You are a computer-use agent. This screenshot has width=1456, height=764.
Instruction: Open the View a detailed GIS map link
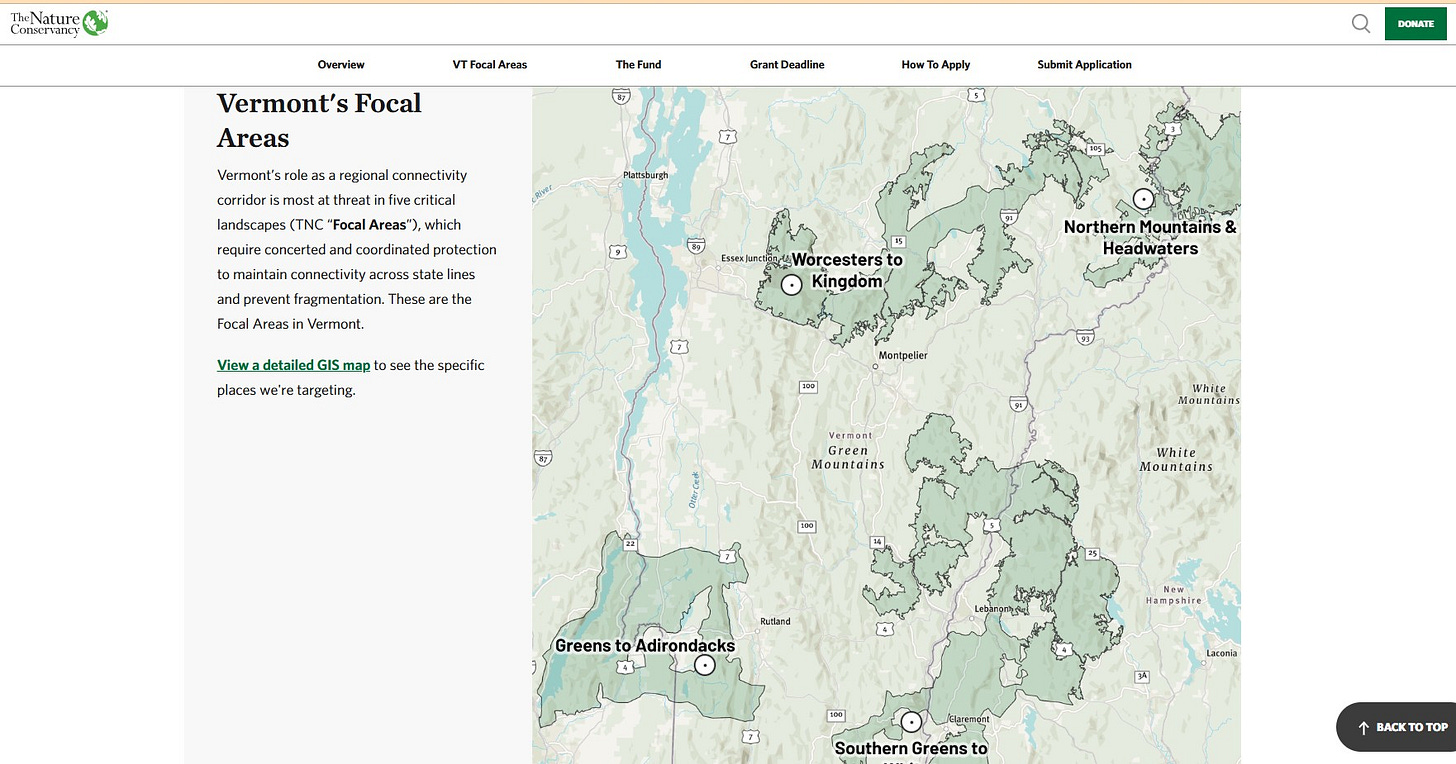(294, 366)
